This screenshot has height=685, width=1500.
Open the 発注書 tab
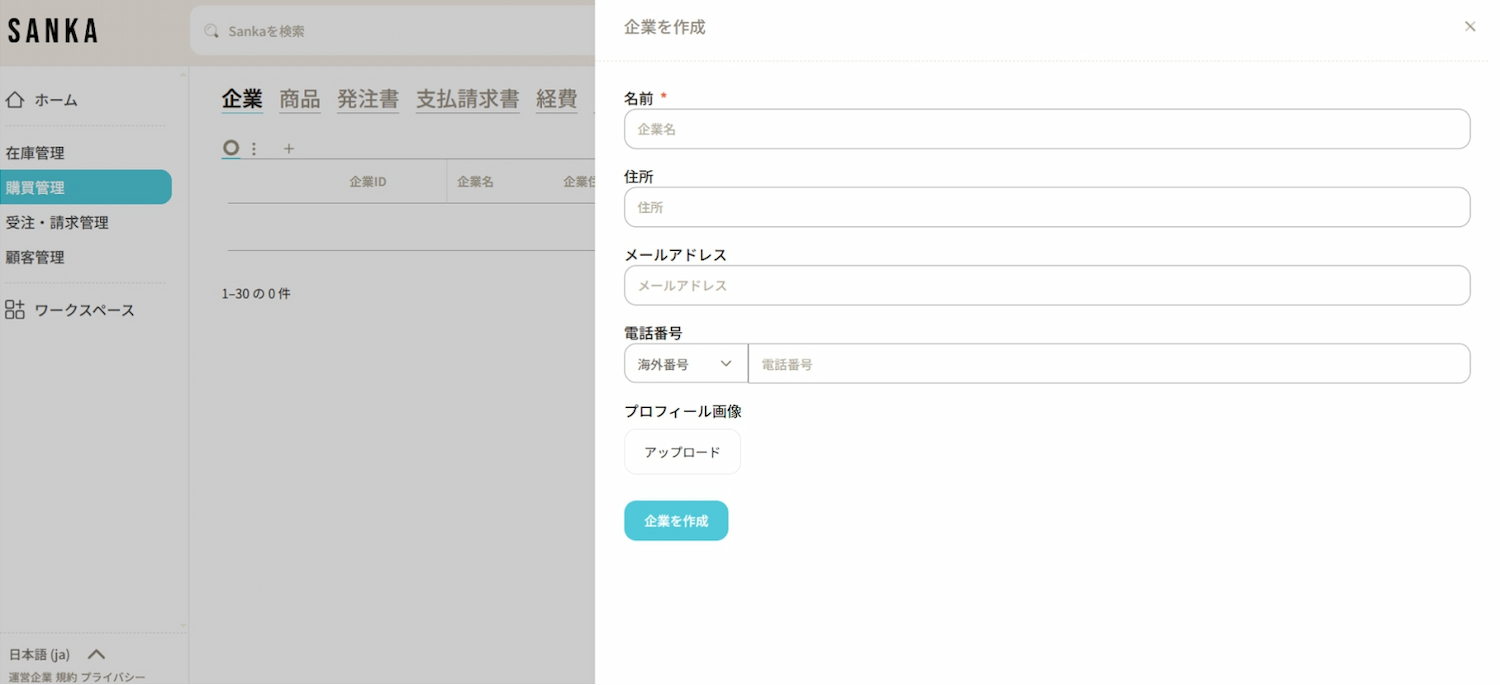point(368,99)
